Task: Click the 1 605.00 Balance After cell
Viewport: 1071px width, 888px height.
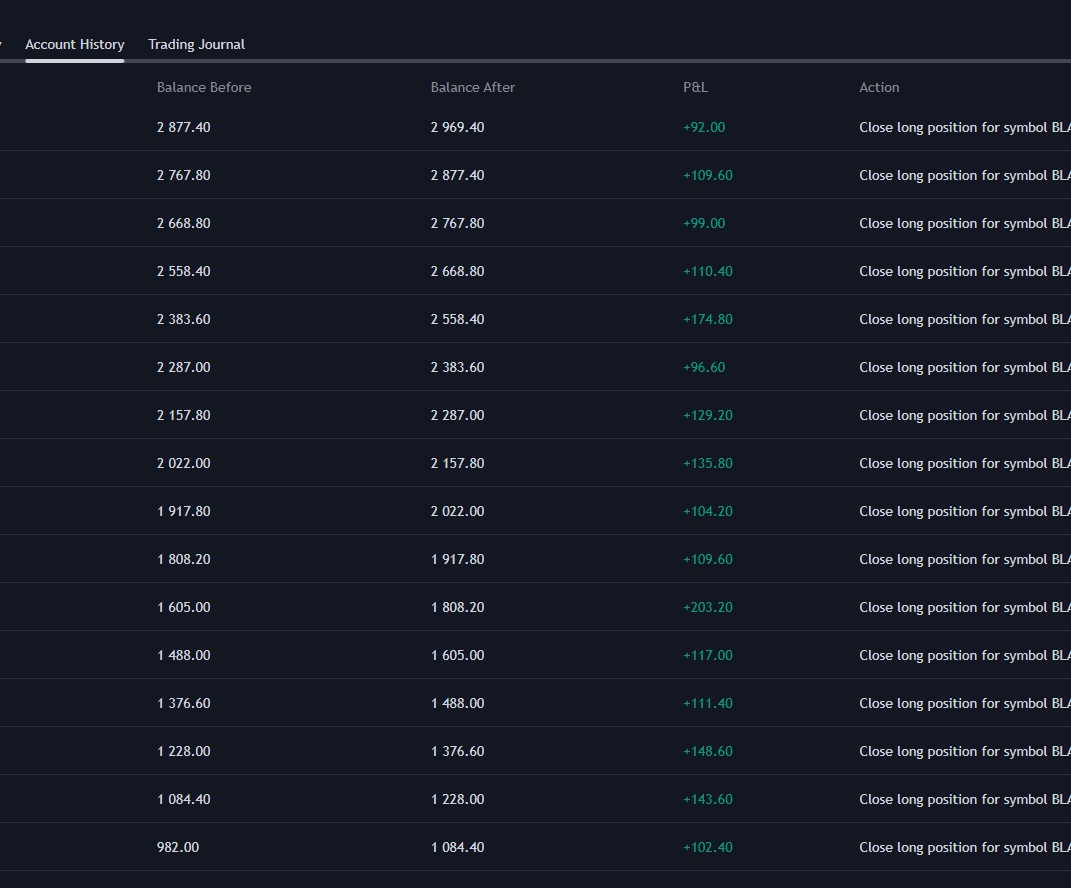Action: point(457,655)
